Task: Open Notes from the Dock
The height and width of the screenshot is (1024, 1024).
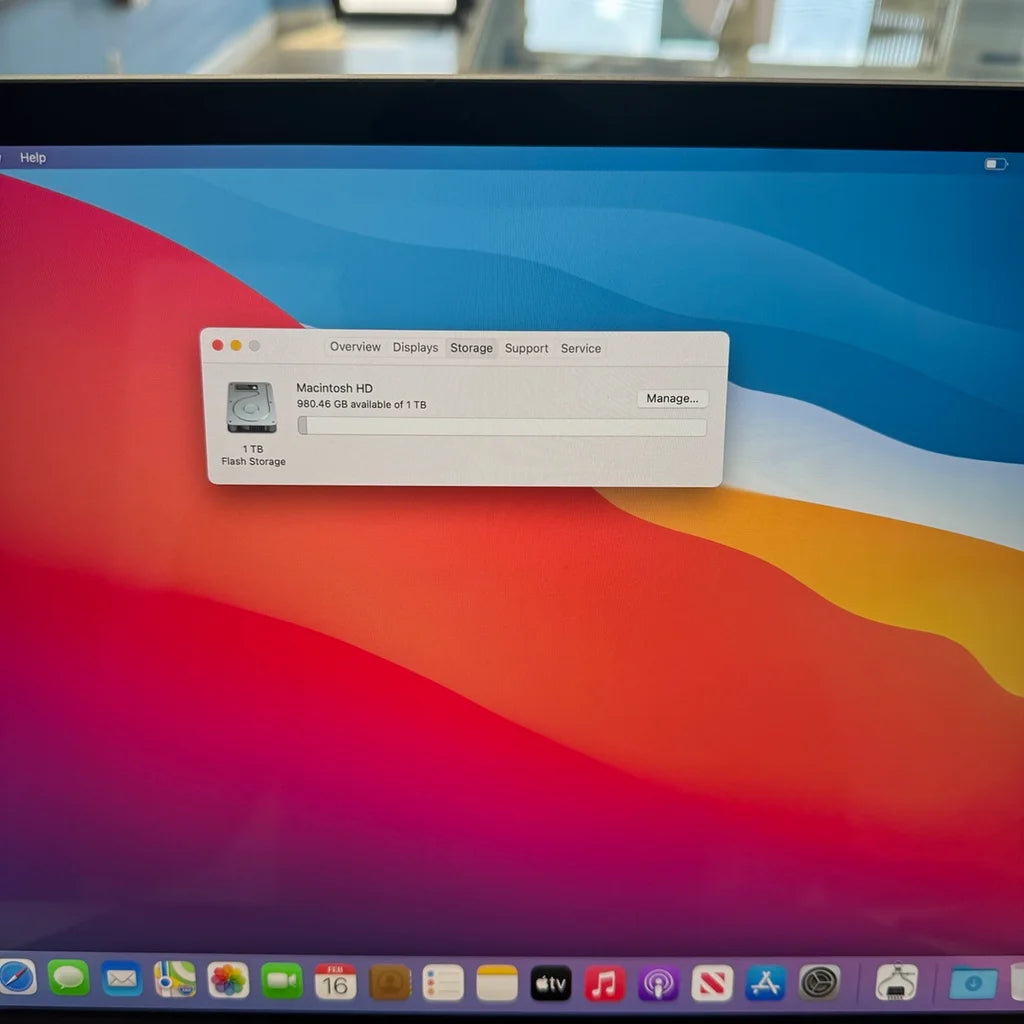Action: (x=496, y=984)
